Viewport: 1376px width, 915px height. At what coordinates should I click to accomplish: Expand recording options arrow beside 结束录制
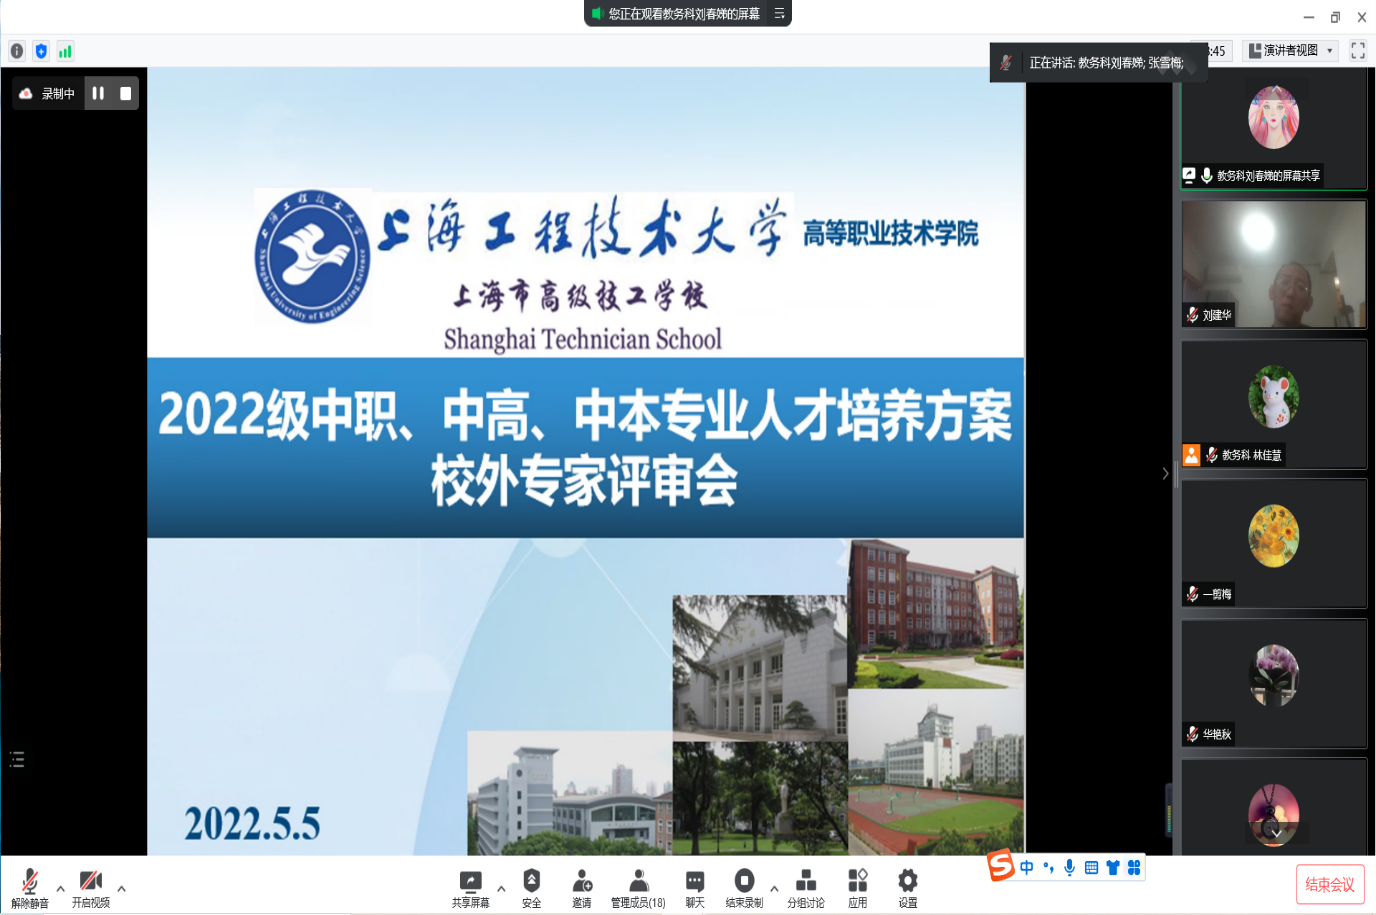[774, 888]
